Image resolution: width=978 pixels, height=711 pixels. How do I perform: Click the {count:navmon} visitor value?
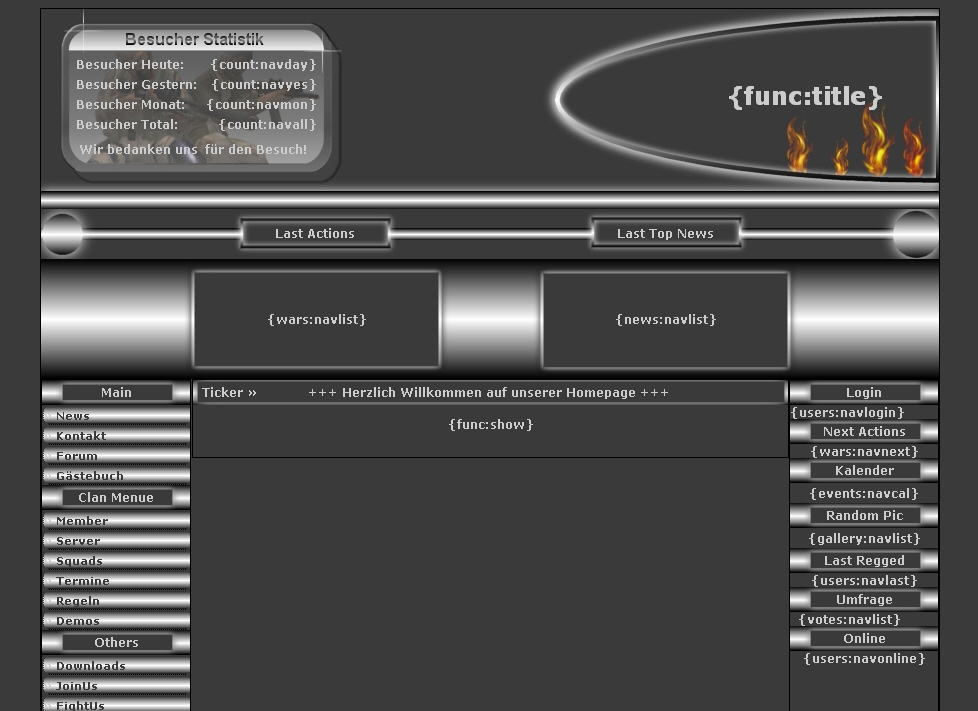click(262, 104)
